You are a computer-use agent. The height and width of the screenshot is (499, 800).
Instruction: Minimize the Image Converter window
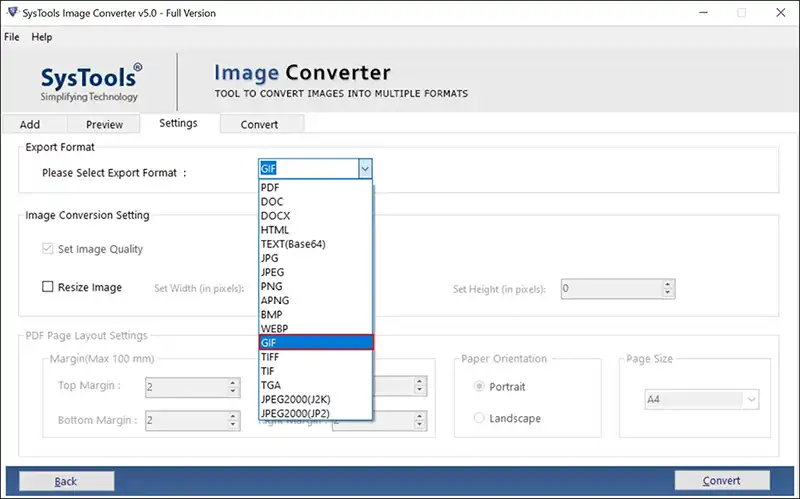click(x=704, y=12)
